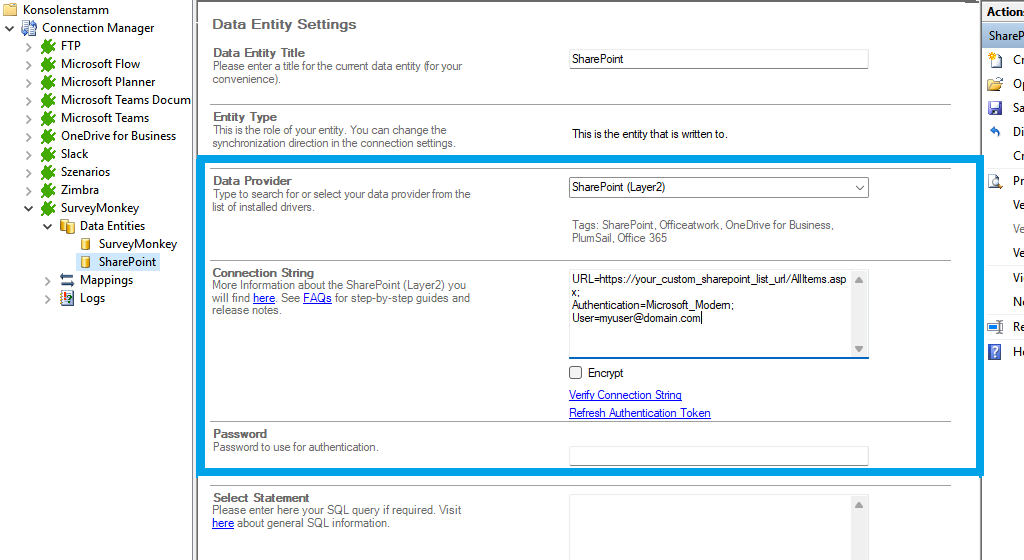Screen dimensions: 1024x560
Task: Collapse the Data Entities node
Action: [47, 226]
